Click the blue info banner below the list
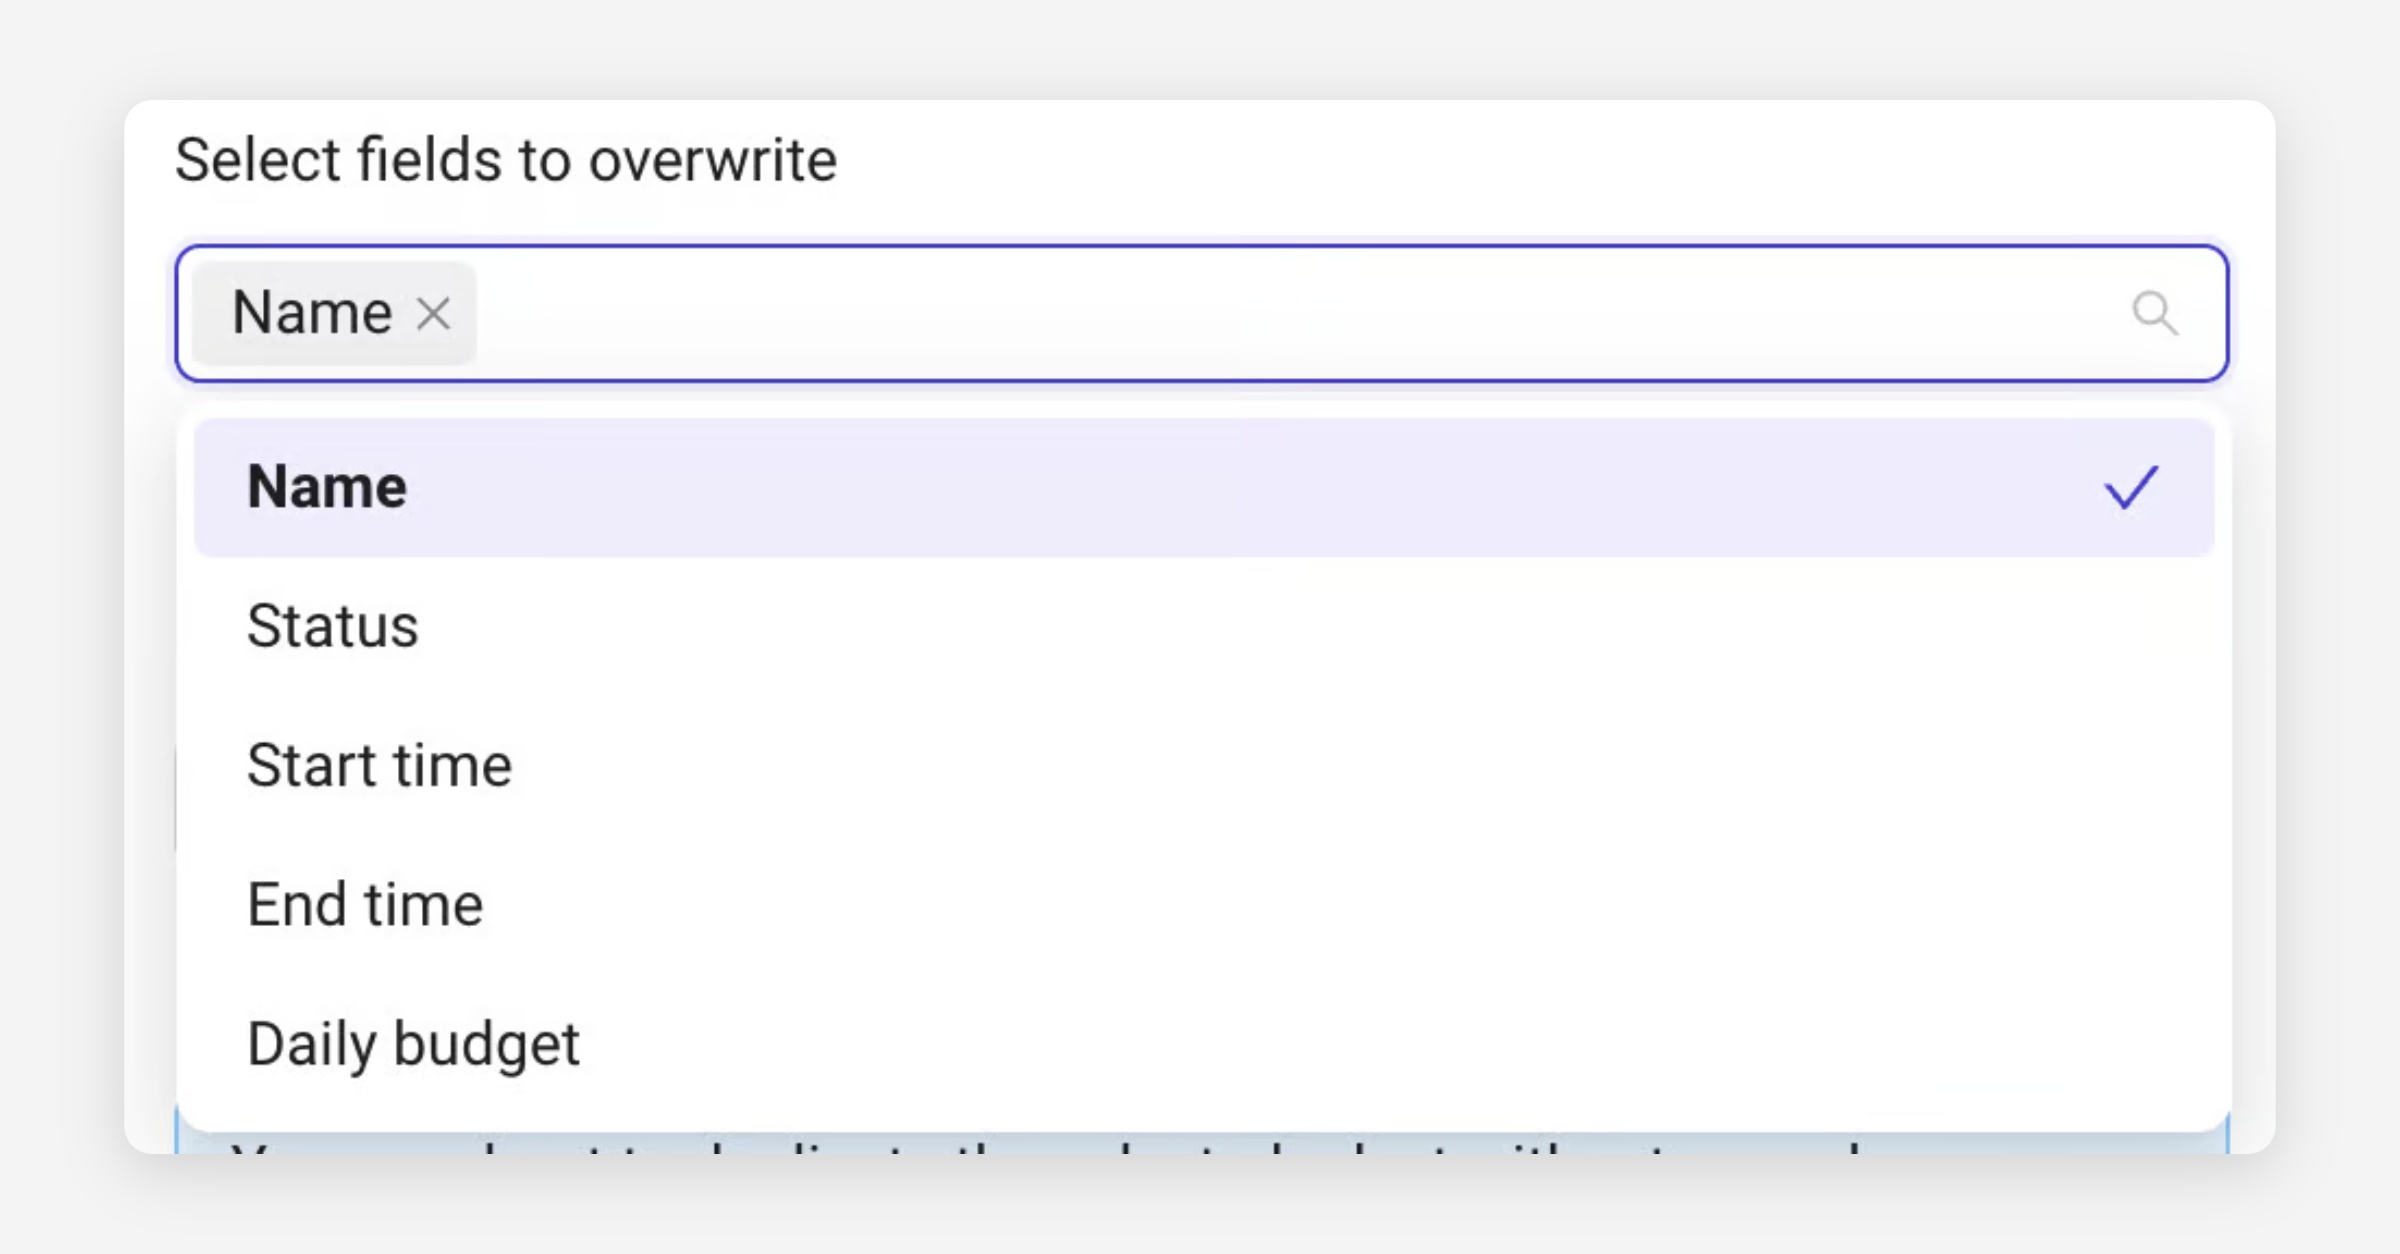The image size is (2400, 1254). coord(1200,1143)
